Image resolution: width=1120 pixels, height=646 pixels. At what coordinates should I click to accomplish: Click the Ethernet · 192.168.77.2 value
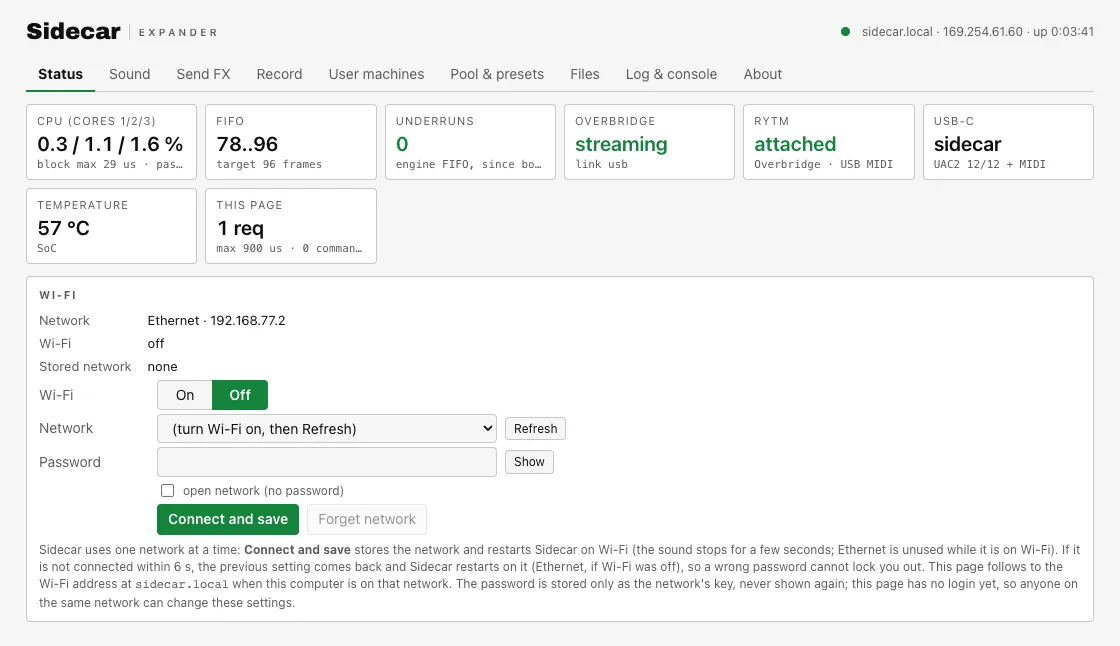216,321
